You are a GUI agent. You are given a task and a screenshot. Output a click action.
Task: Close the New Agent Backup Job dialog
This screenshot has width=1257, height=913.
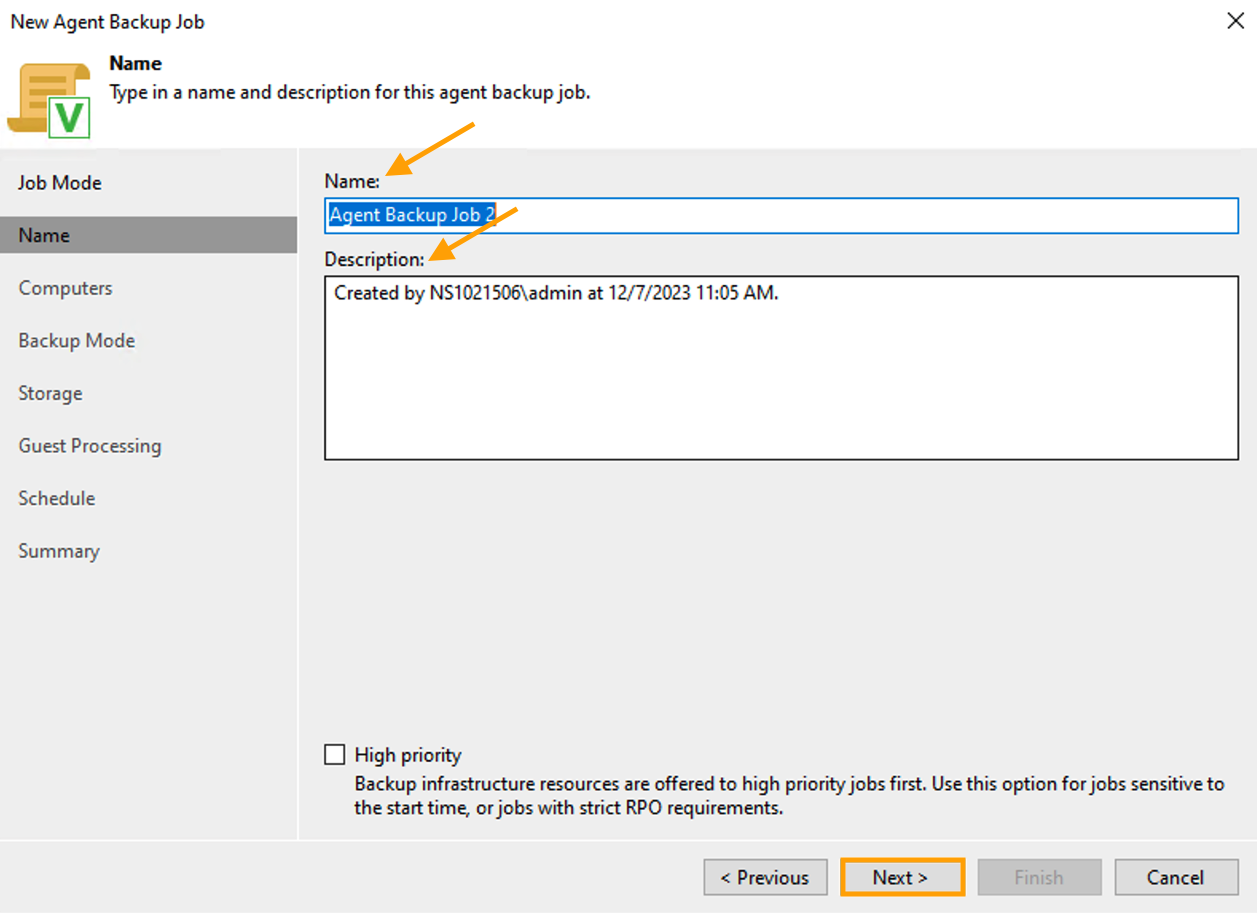coord(1235,21)
